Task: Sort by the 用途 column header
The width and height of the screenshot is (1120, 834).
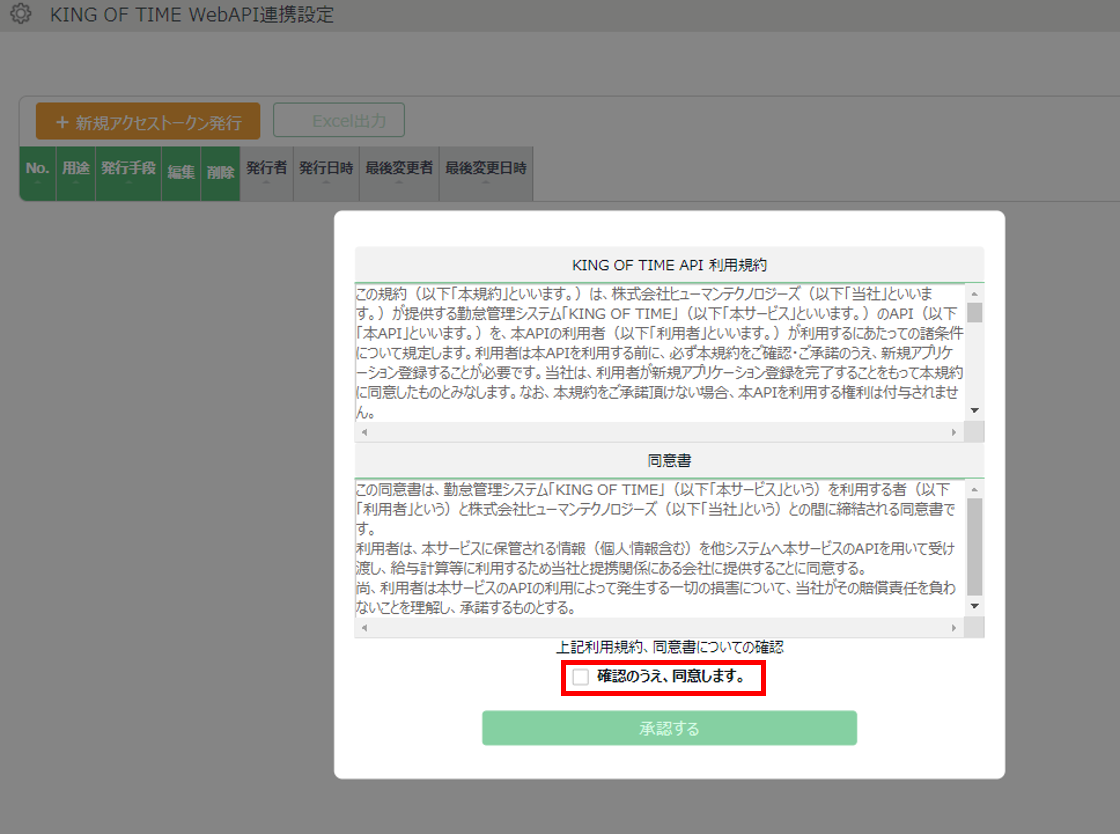Action: coord(76,174)
